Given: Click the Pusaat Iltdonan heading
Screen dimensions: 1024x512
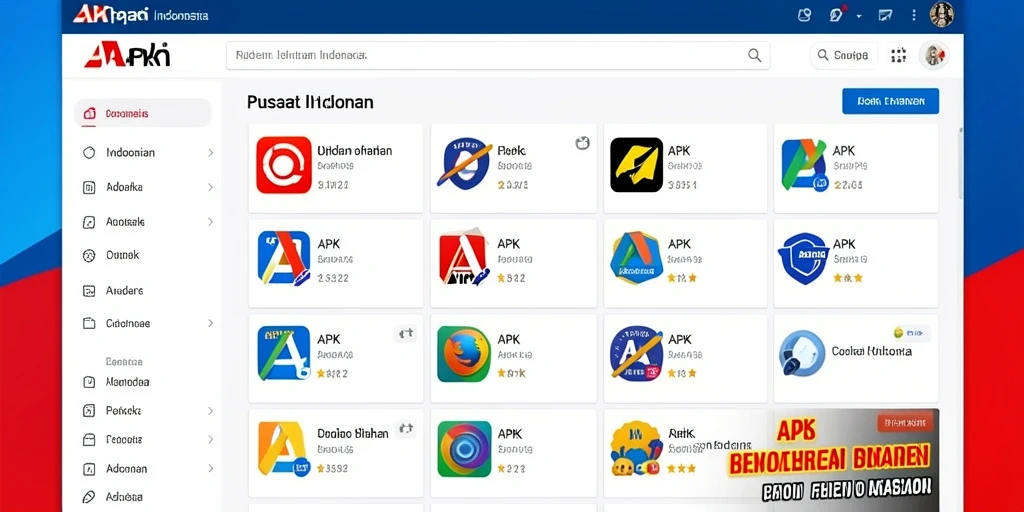Looking at the screenshot, I should 310,102.
